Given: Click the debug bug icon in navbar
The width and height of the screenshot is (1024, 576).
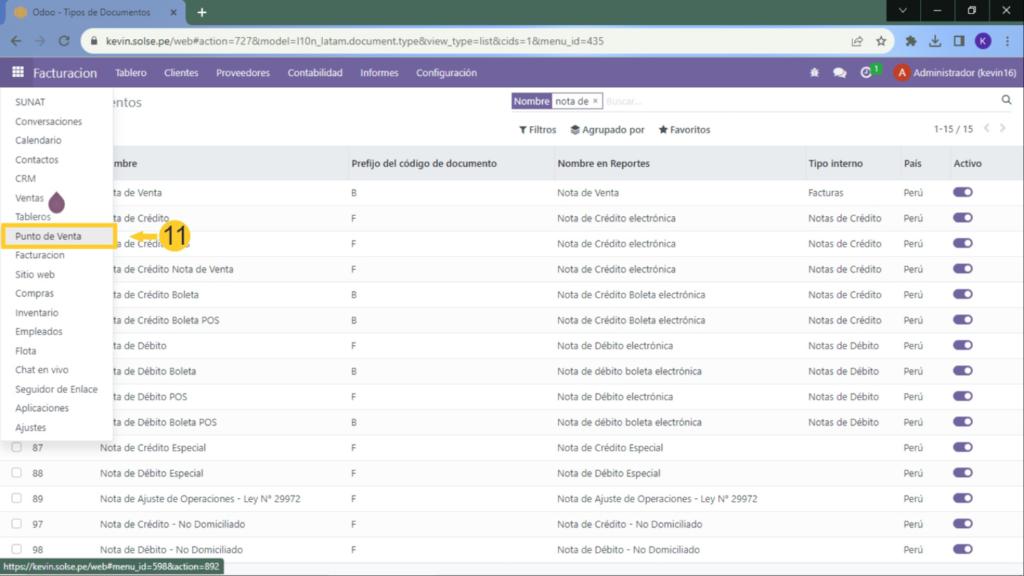Looking at the screenshot, I should point(814,73).
